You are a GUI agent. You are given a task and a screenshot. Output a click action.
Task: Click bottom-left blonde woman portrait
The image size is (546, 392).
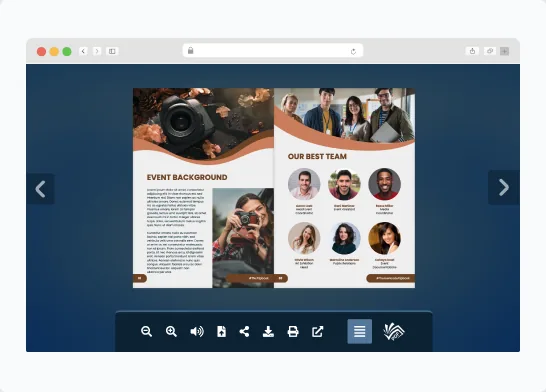pyautogui.click(x=304, y=238)
